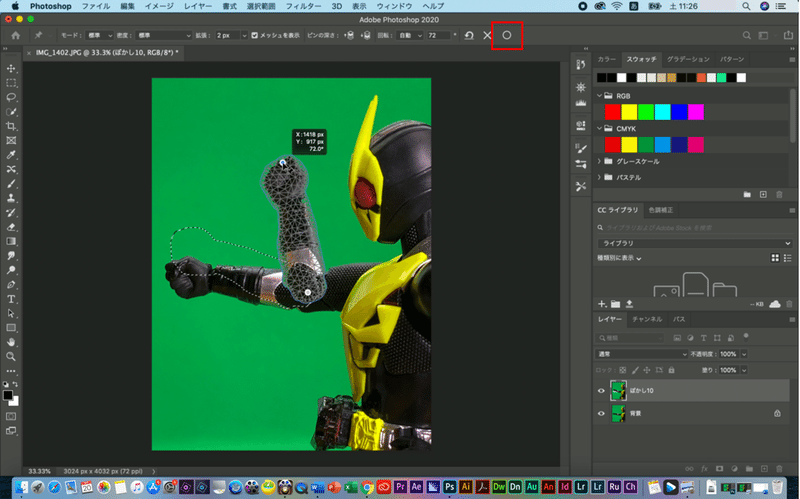Cancel the puppet warp with the X icon
Viewport: 800px width, 499px height.
[487, 35]
